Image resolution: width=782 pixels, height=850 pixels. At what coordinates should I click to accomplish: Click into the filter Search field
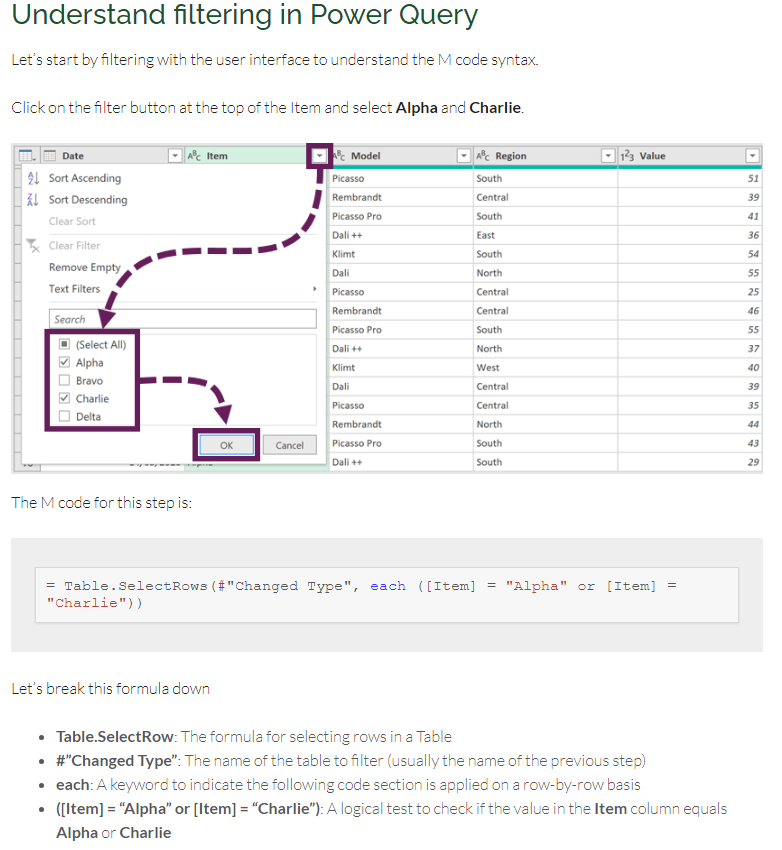183,319
